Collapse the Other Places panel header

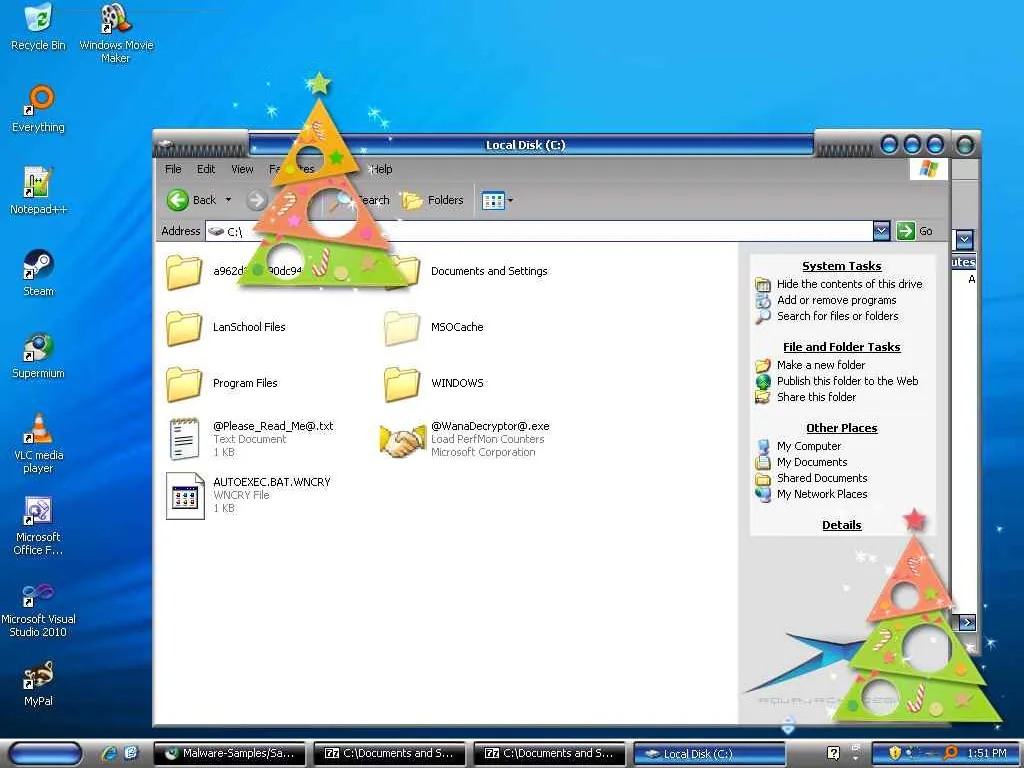pyautogui.click(x=842, y=428)
